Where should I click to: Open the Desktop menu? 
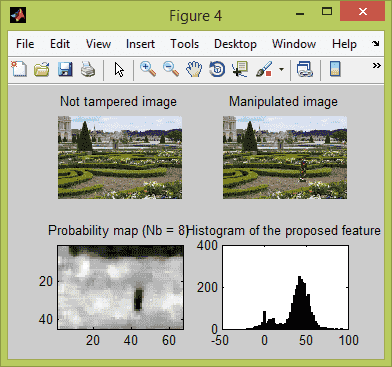(235, 44)
